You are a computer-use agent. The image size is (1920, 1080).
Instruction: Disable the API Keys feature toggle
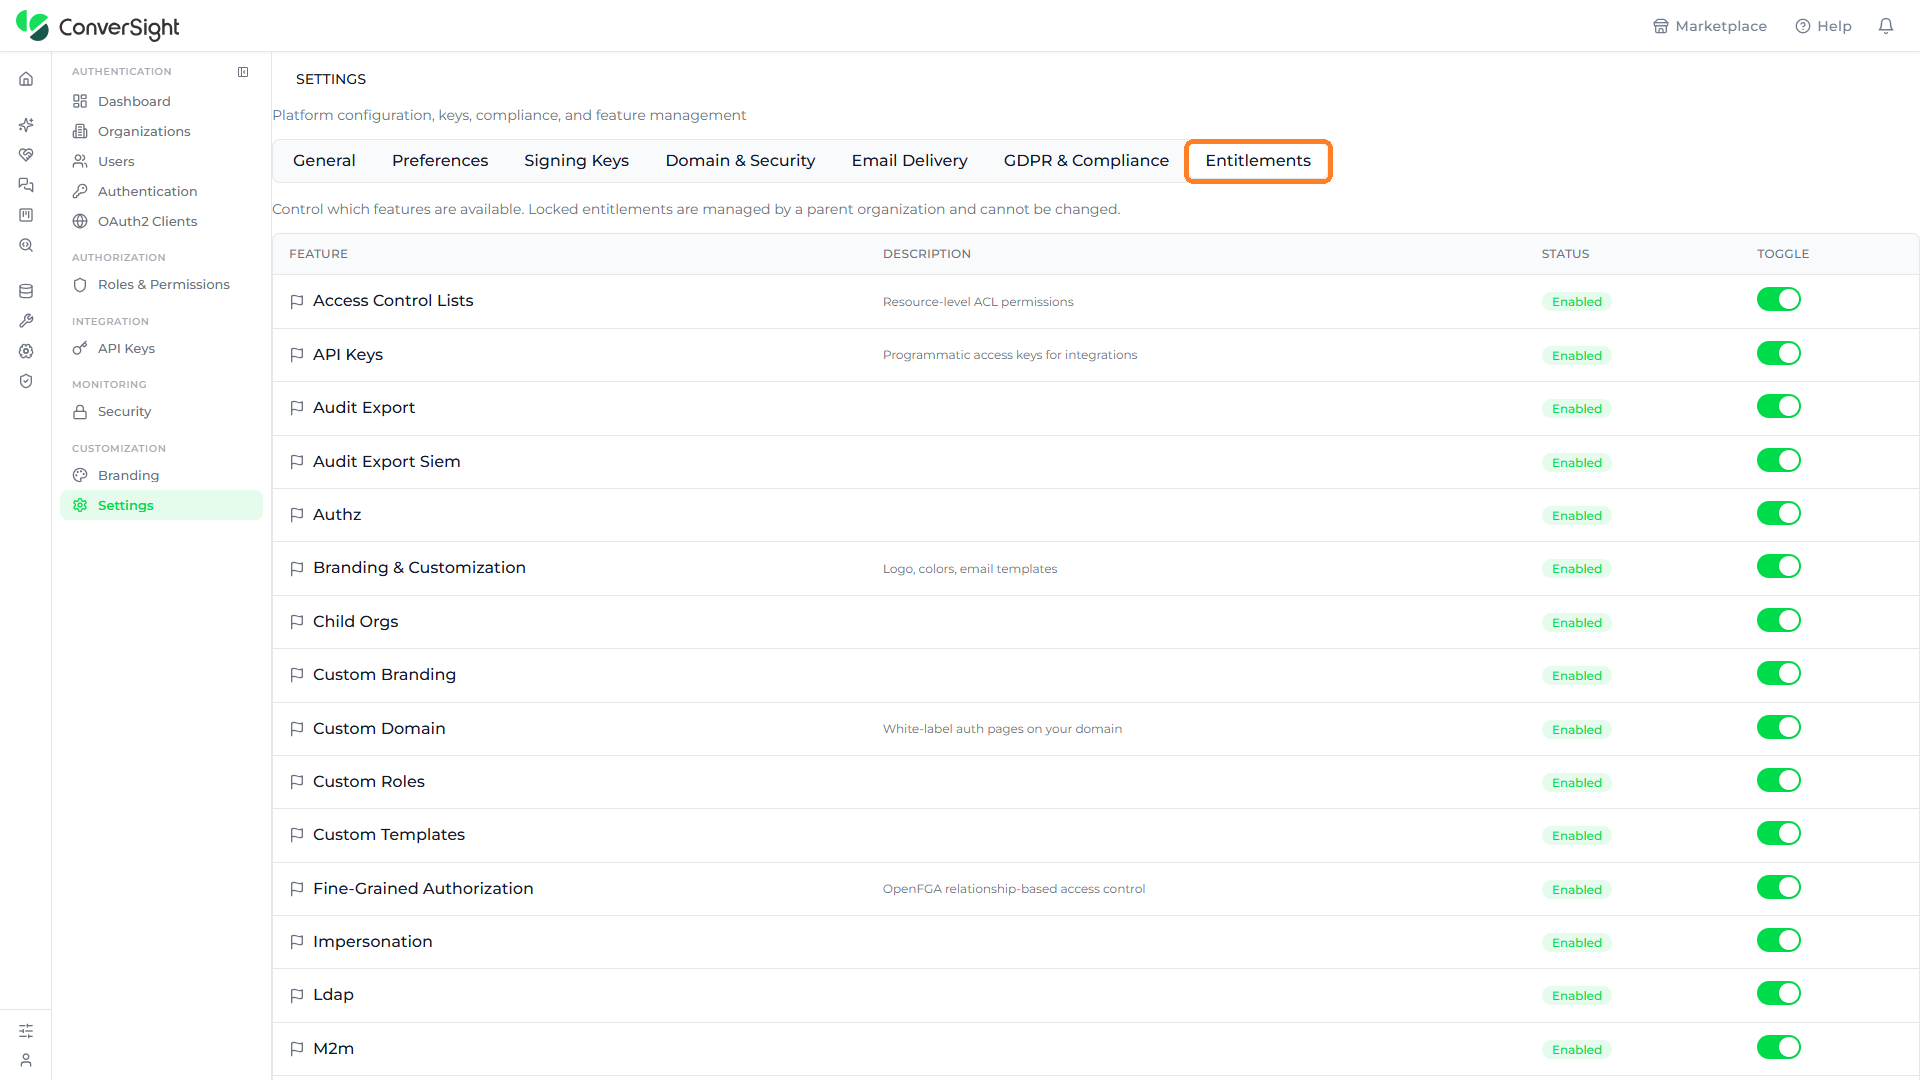1779,353
